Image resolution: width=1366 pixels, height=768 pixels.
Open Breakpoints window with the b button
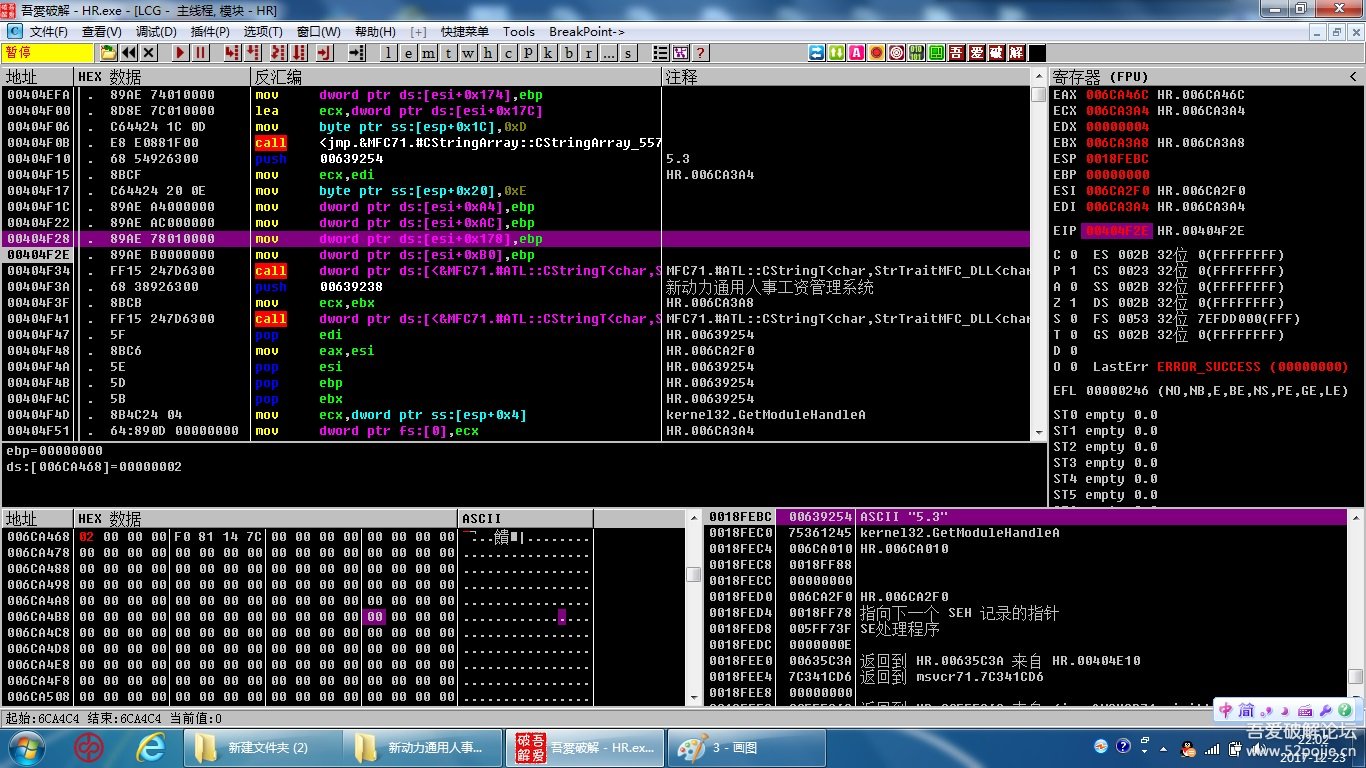click(x=569, y=53)
